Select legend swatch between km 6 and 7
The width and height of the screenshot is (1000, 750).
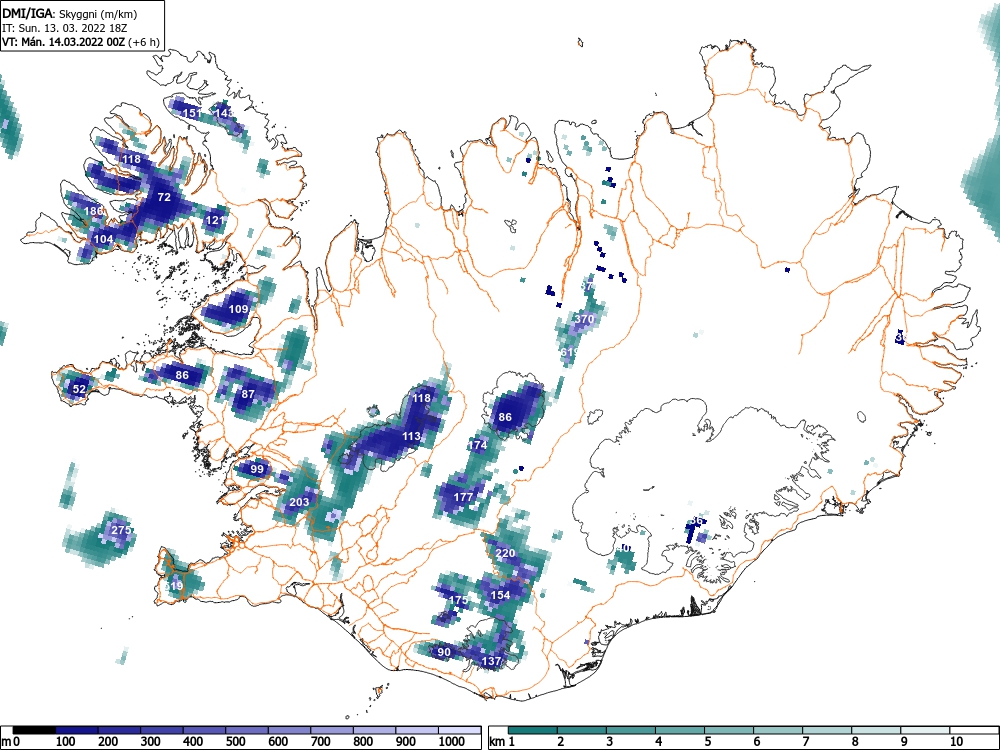coord(777,730)
